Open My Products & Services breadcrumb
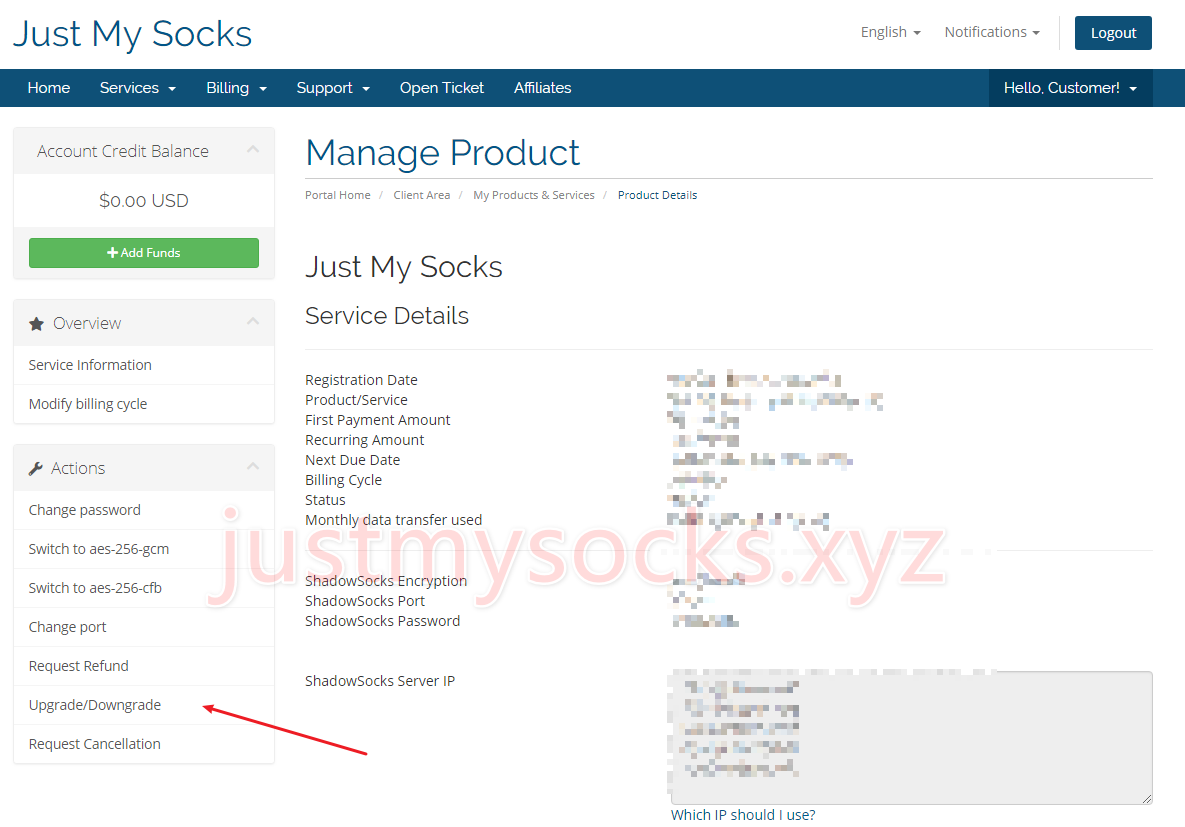Viewport: 1185px width, 827px height. tap(534, 195)
